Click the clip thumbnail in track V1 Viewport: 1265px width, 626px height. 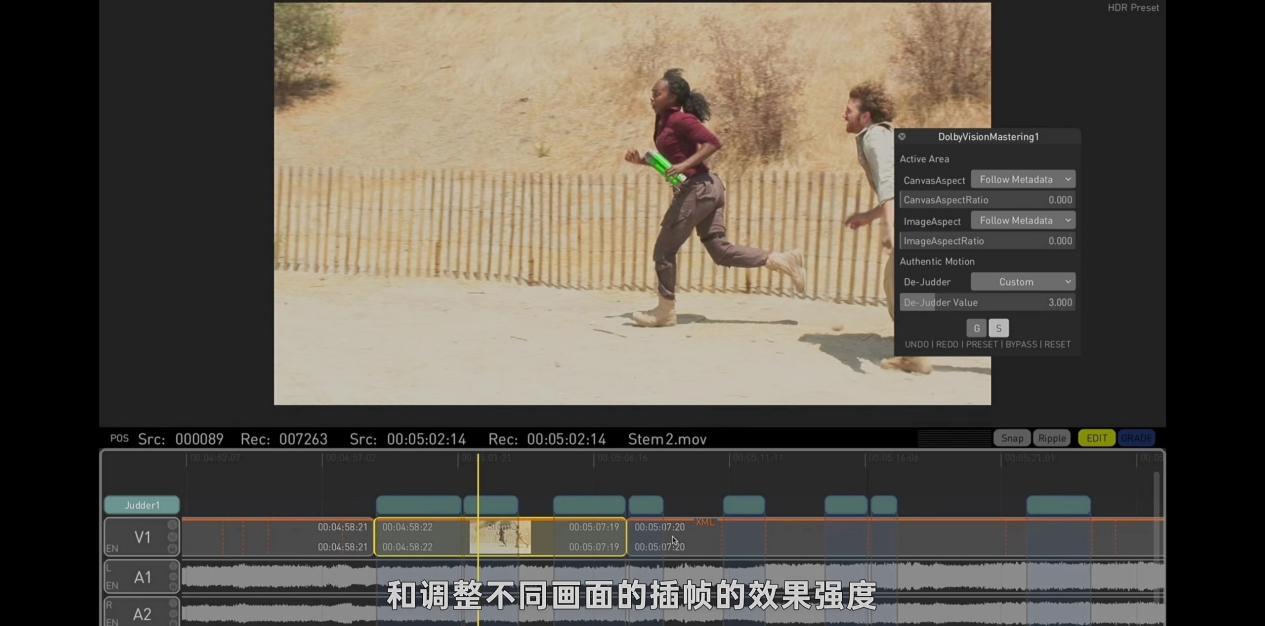tap(500, 537)
